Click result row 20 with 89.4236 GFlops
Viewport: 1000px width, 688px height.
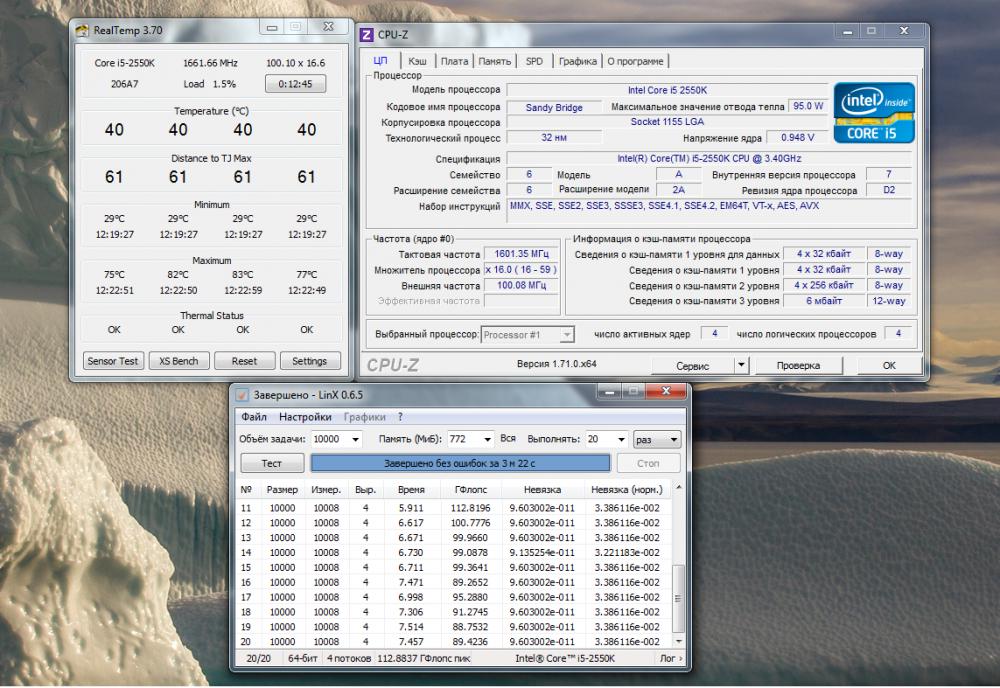click(x=453, y=641)
